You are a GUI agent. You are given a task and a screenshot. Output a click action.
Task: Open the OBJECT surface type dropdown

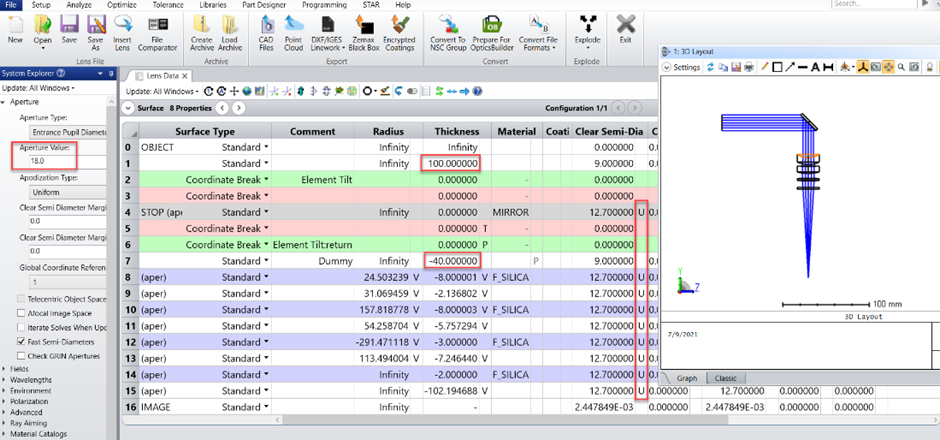coord(267,147)
